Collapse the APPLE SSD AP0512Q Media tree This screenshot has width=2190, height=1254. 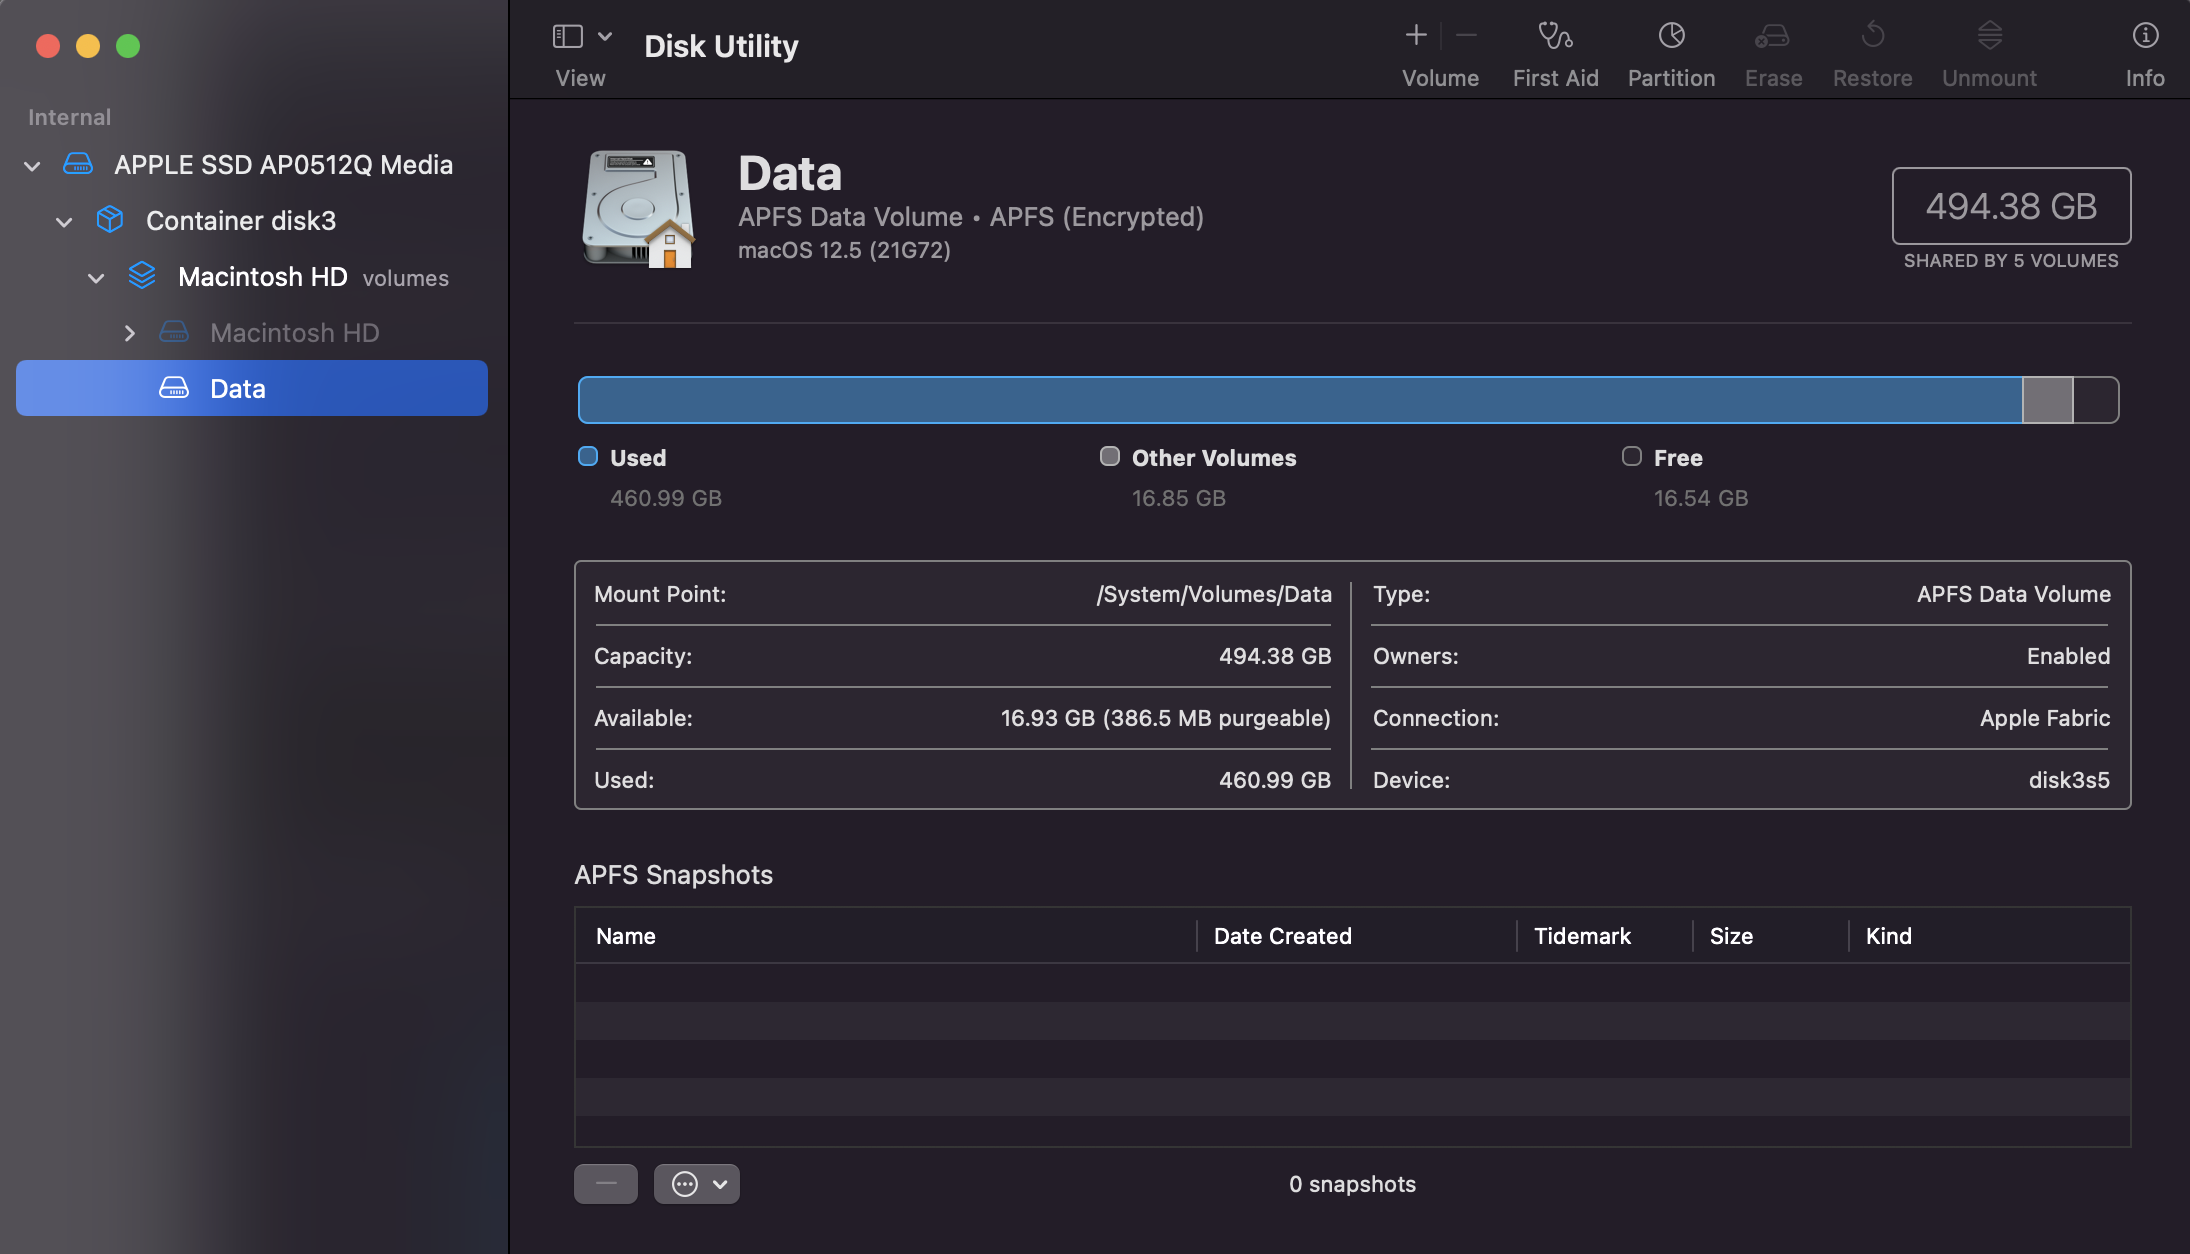coord(32,166)
